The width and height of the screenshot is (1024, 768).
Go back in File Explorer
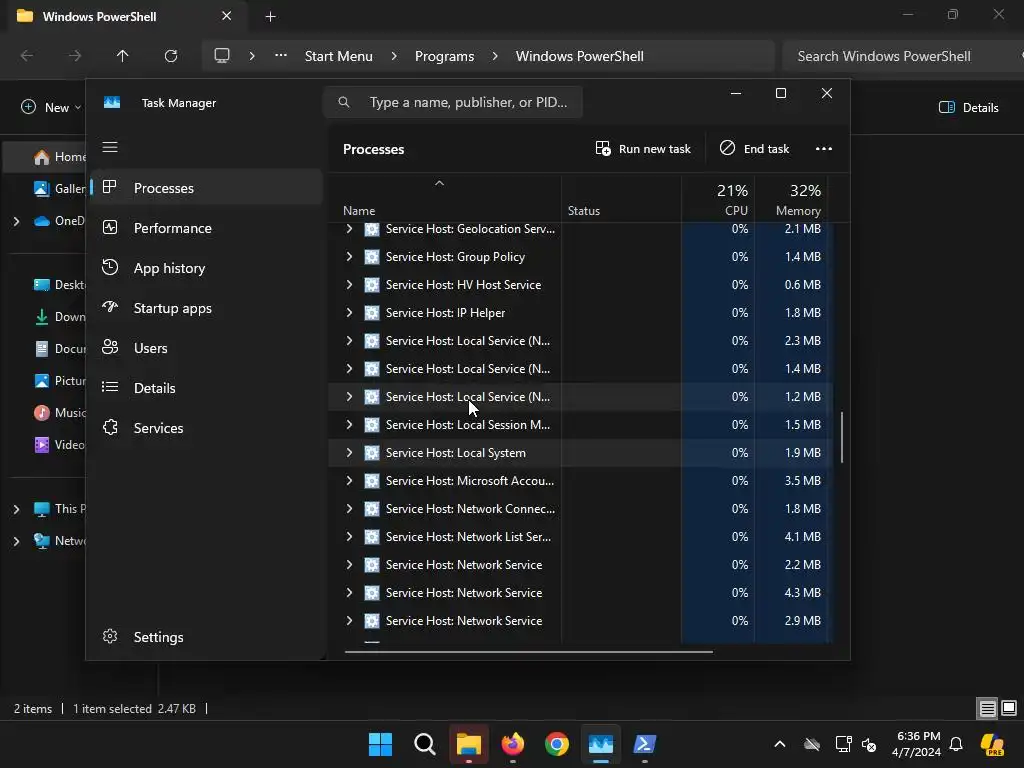[27, 56]
